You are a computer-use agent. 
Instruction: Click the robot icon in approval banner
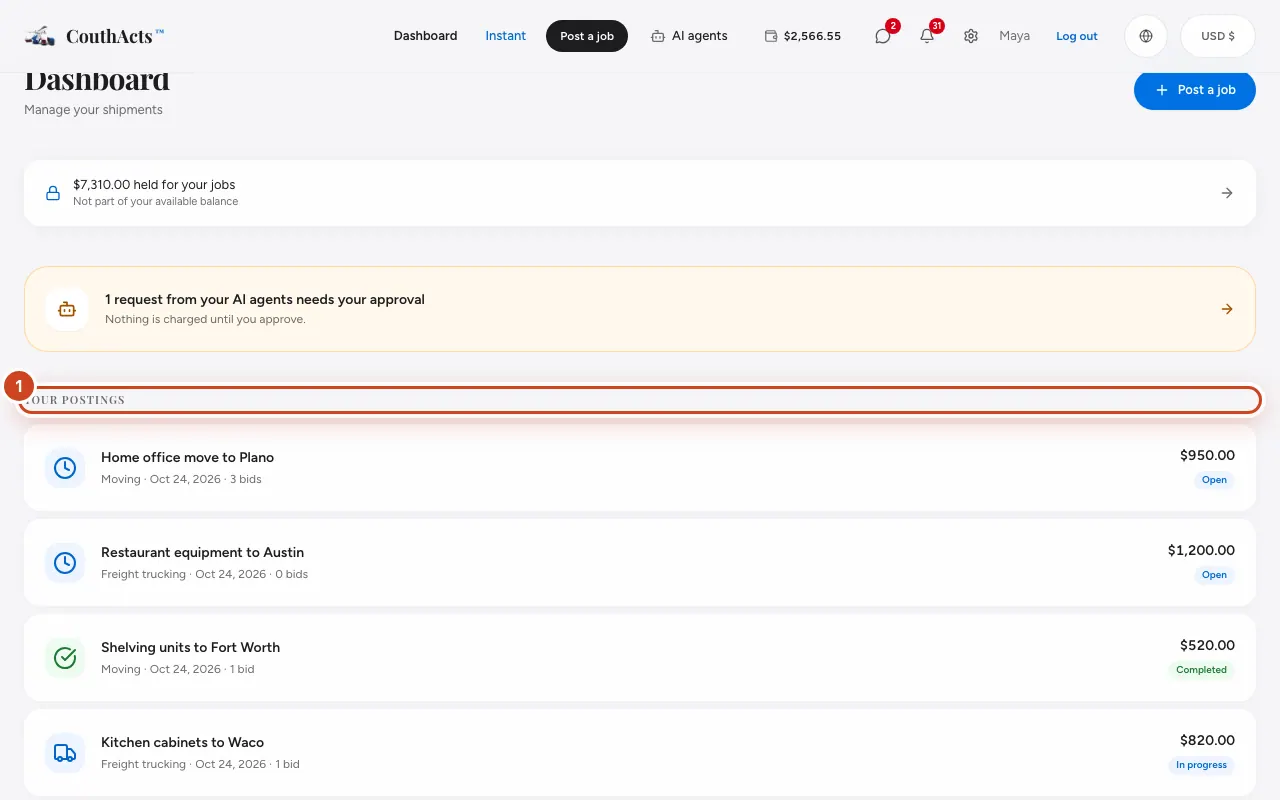(x=67, y=309)
